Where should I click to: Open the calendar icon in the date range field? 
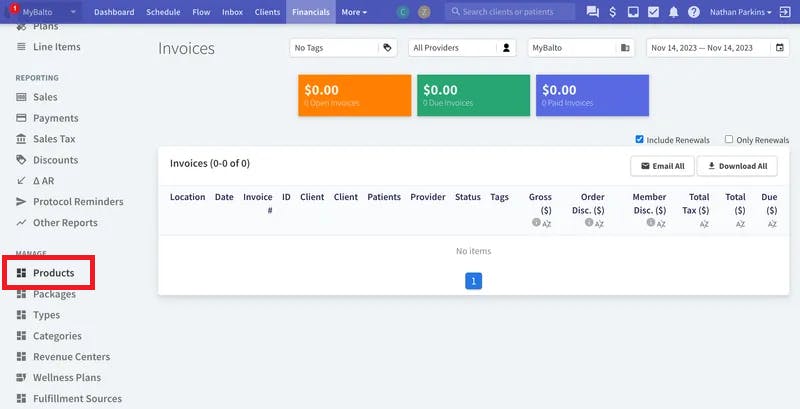point(780,47)
